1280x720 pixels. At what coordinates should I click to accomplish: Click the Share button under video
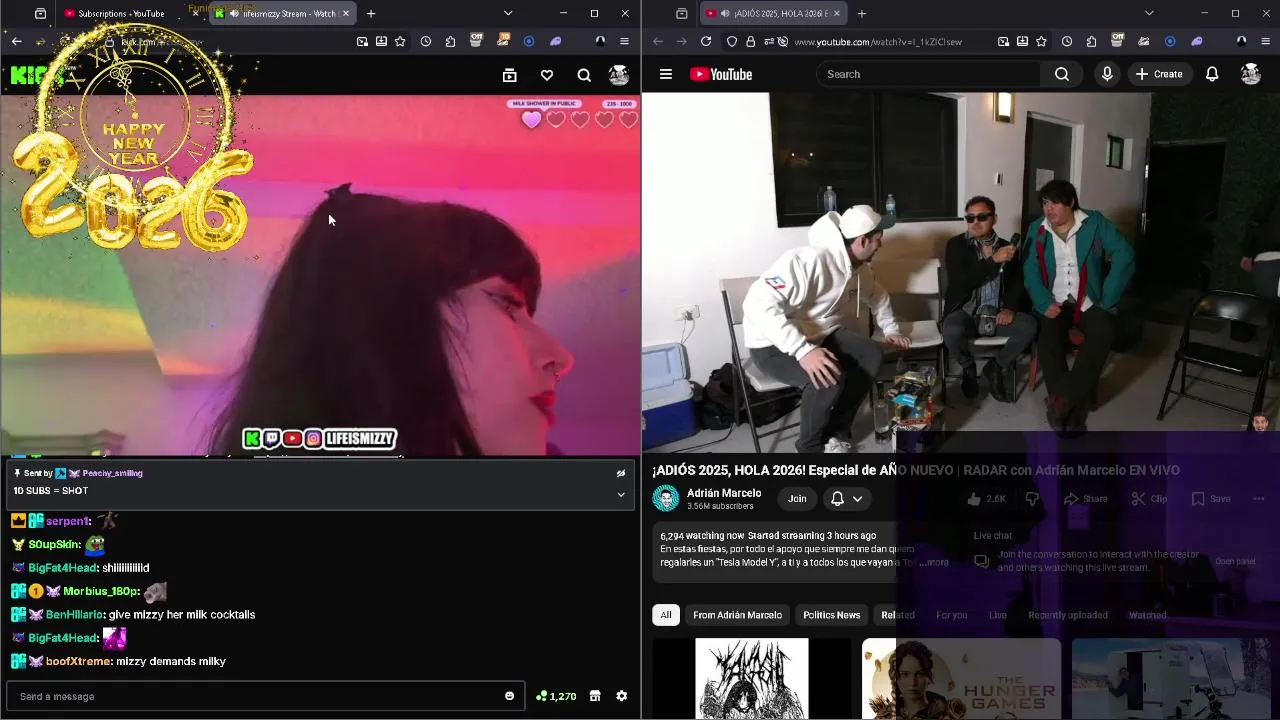tap(1086, 499)
